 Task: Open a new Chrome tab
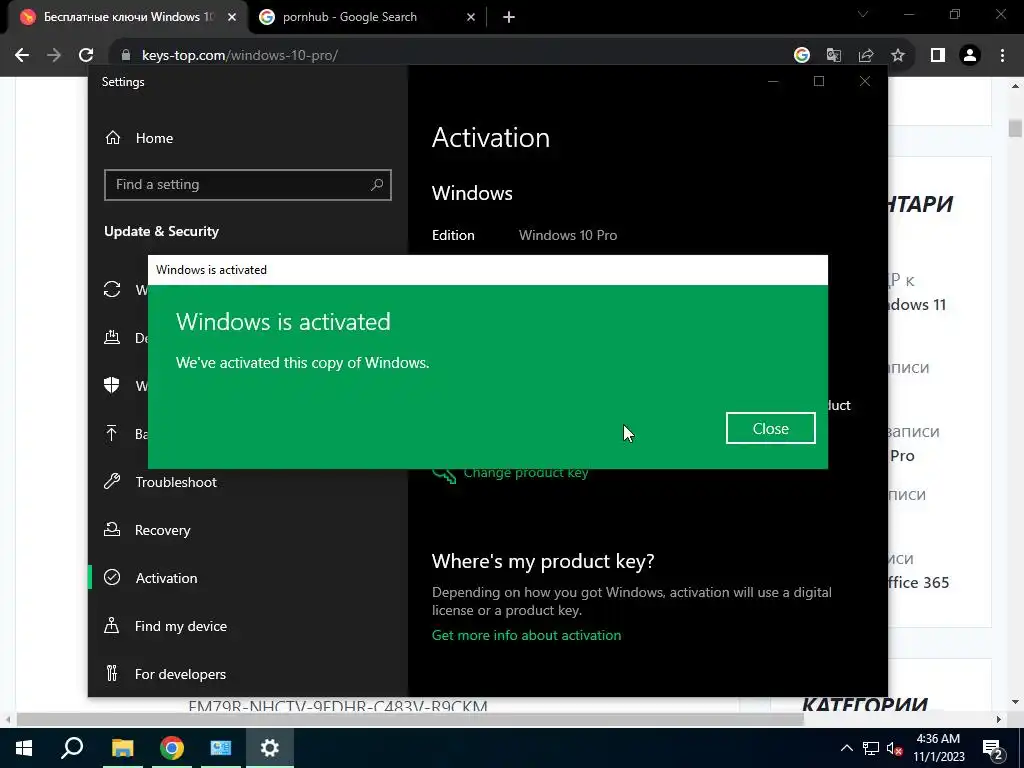[509, 17]
